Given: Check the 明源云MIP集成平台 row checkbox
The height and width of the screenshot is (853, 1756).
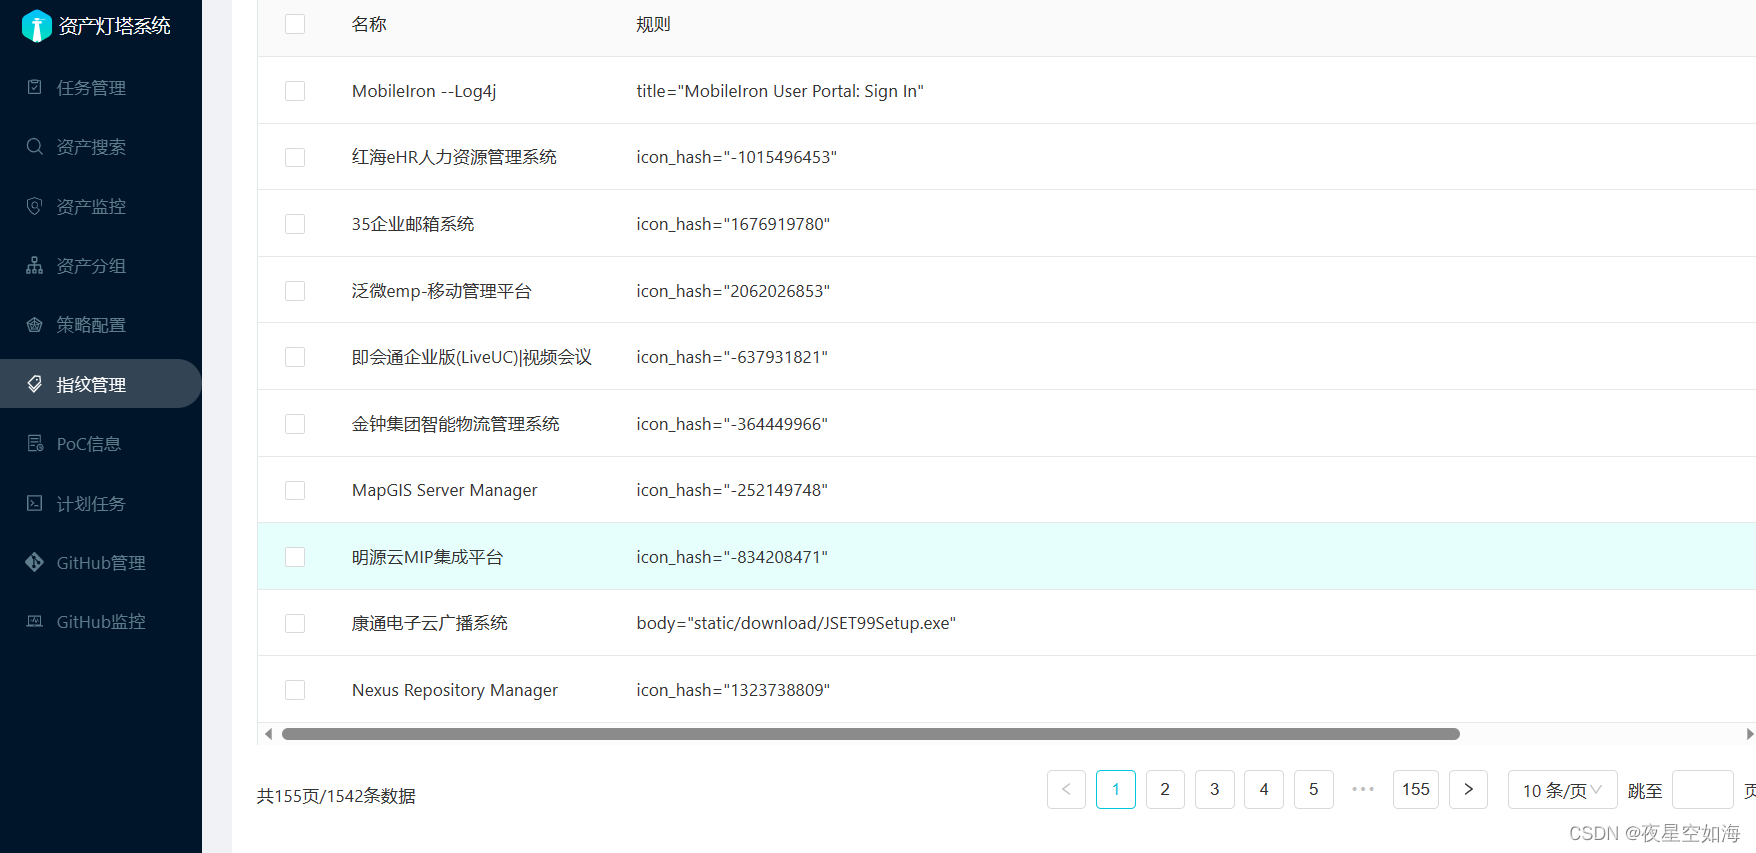Looking at the screenshot, I should 295,557.
